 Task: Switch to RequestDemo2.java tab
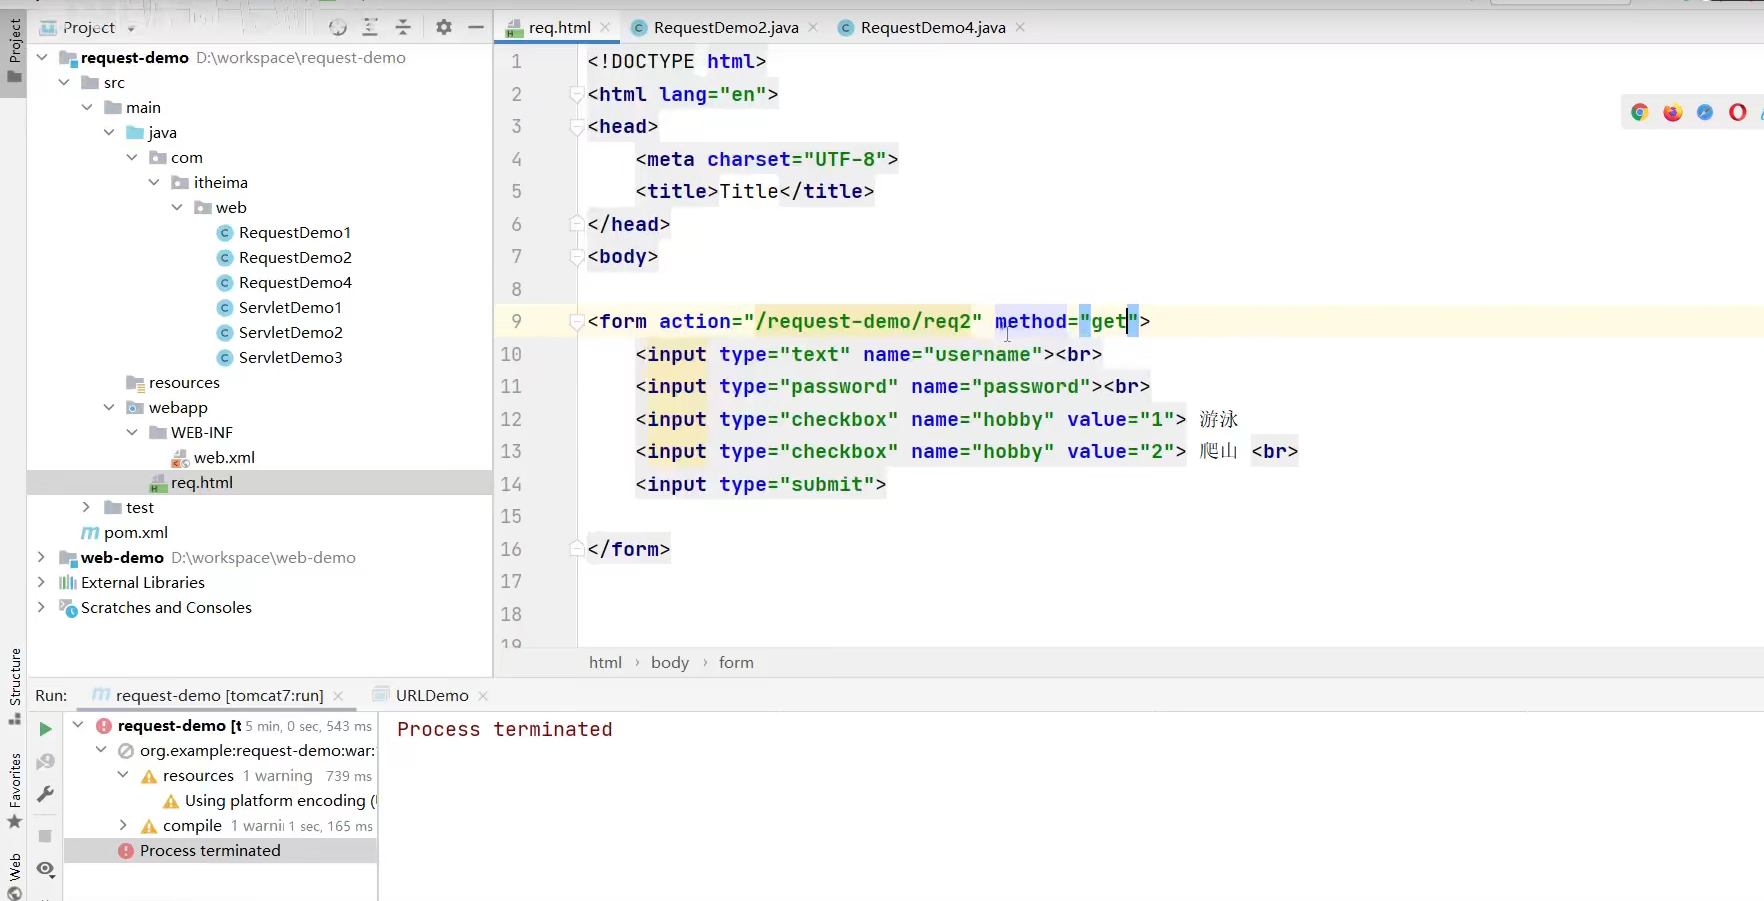(725, 28)
